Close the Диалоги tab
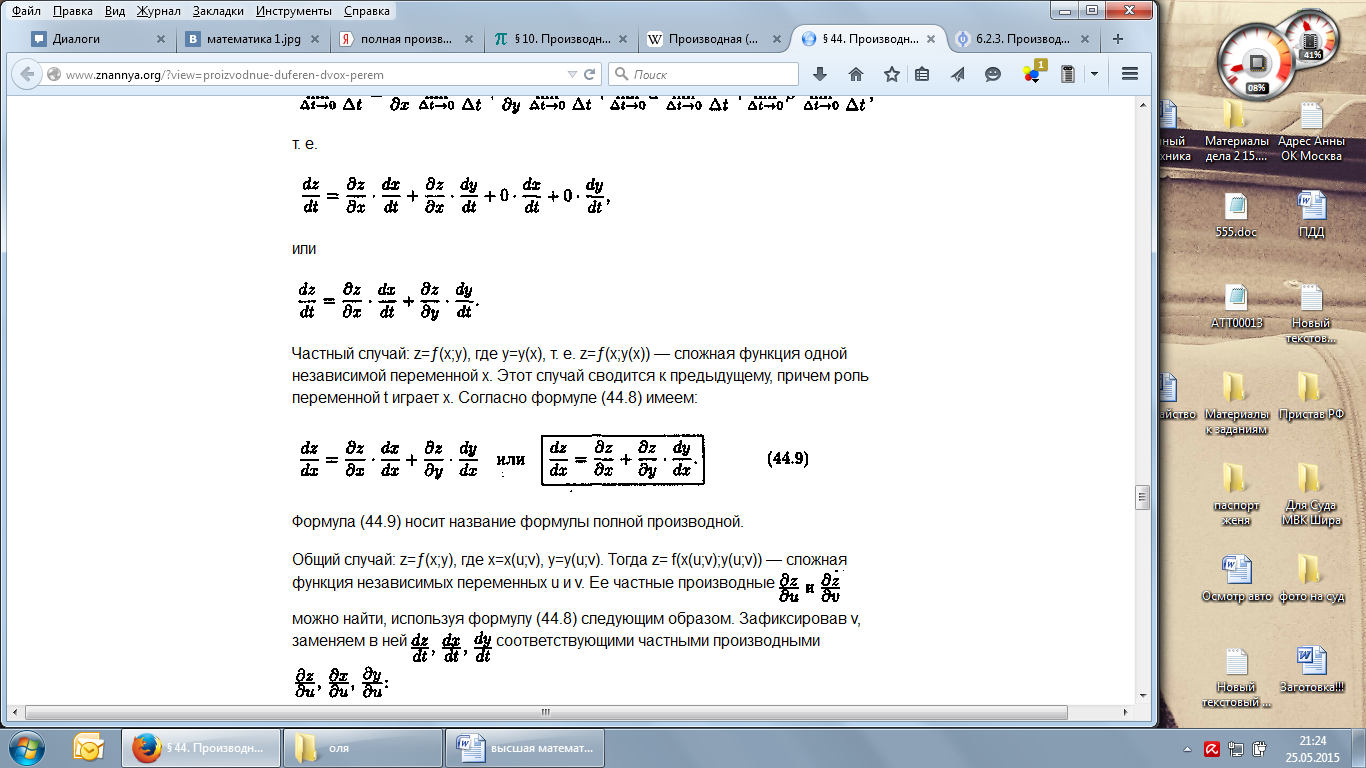The image size is (1366, 768). (161, 39)
